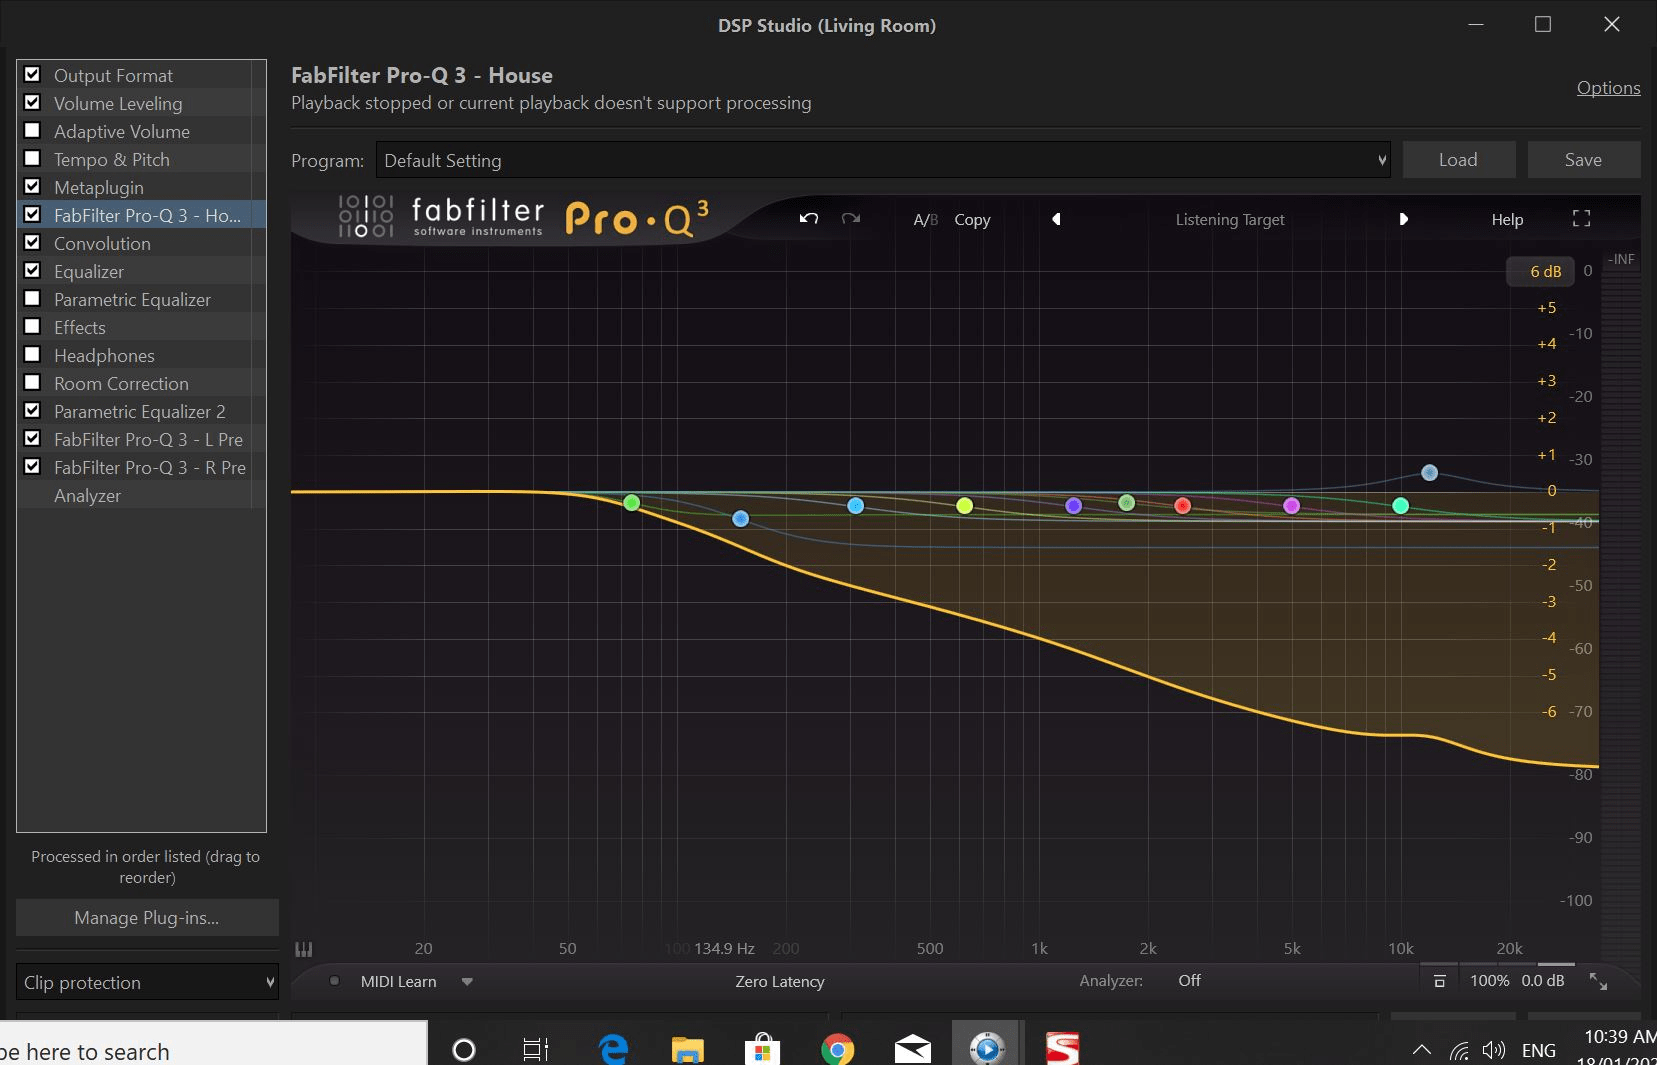
Task: Launch Google Chrome from the taskbar
Action: coord(837,1049)
